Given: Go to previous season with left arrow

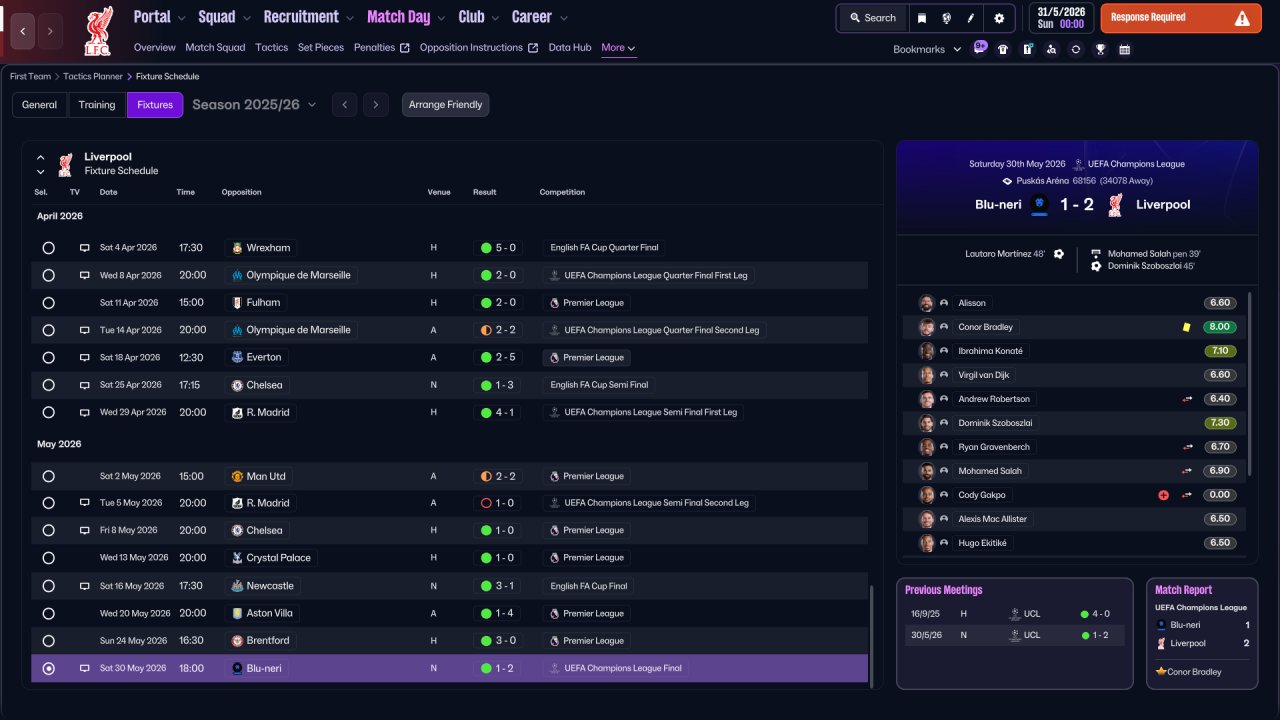Looking at the screenshot, I should point(344,105).
